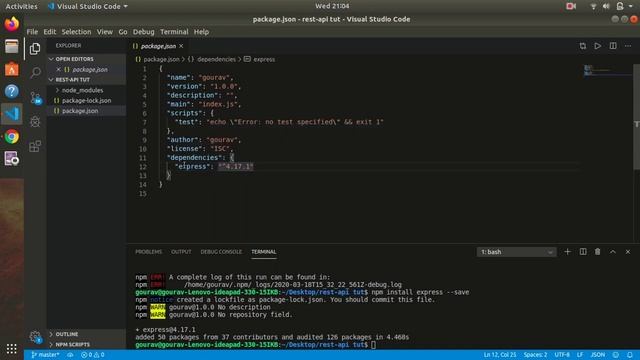Click Activities in the top bar
640x360 pixels.
(21, 6)
